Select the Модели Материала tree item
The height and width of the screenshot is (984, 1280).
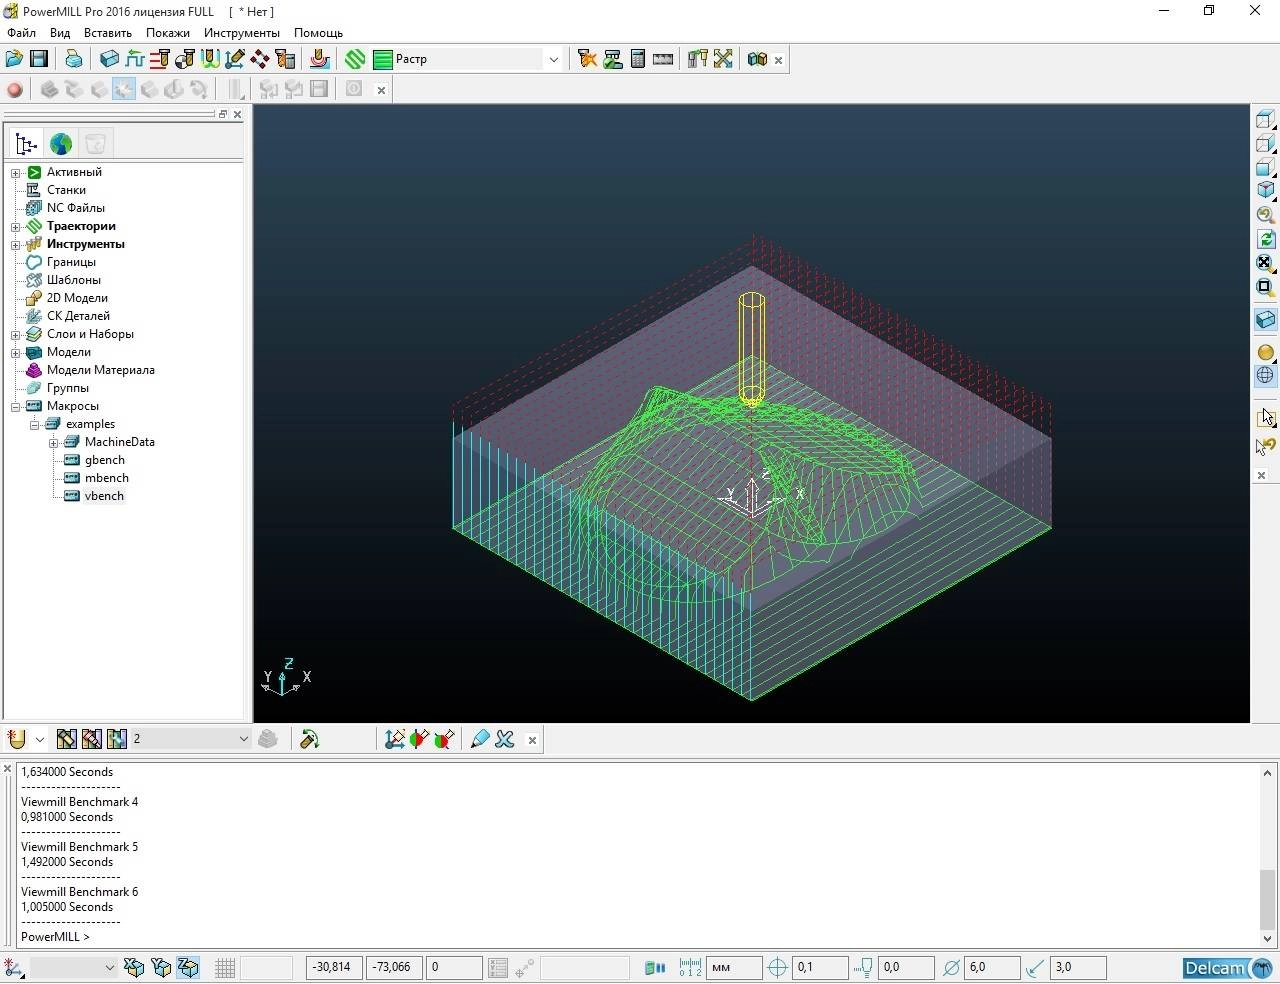coord(101,370)
